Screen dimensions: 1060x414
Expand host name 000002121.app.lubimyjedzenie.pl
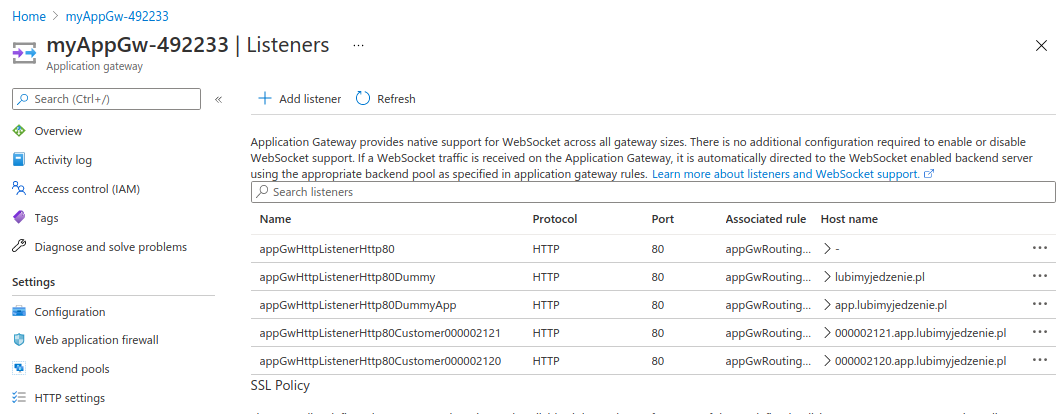click(827, 333)
